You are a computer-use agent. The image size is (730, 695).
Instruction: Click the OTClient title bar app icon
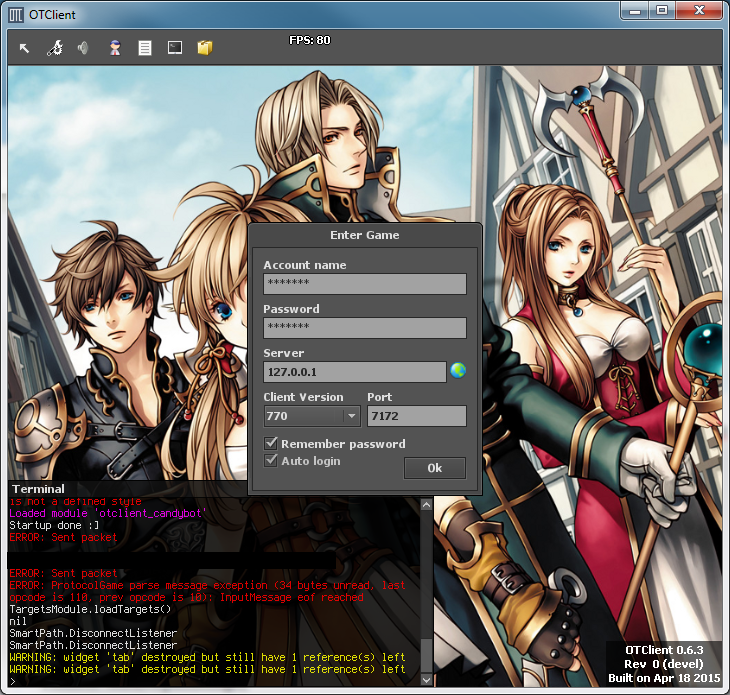(16, 15)
